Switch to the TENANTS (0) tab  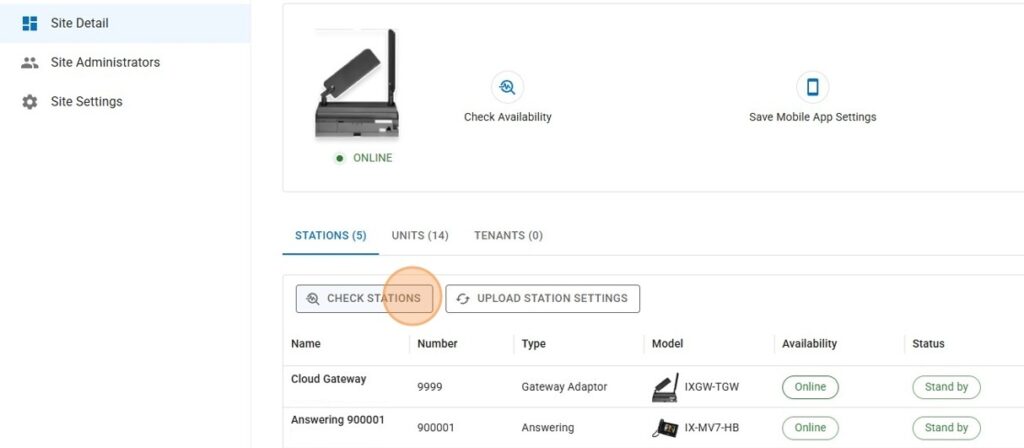pos(508,235)
